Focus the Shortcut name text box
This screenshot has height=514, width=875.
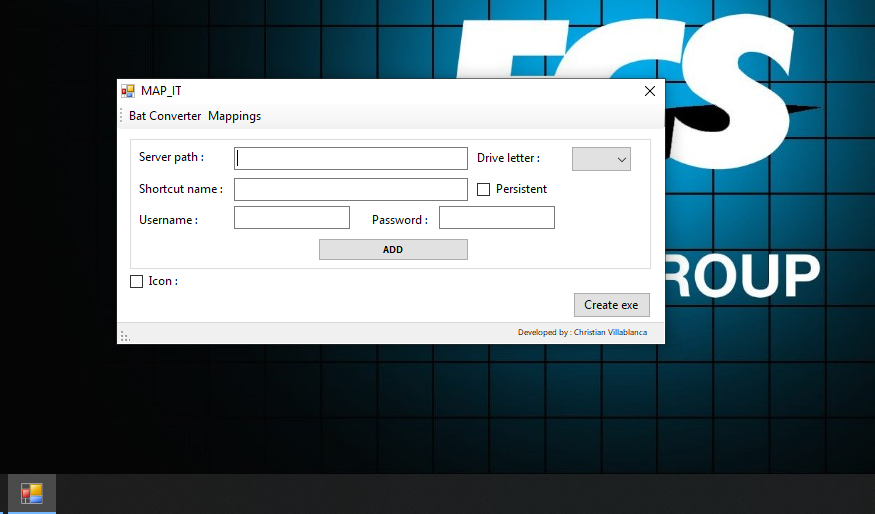350,189
